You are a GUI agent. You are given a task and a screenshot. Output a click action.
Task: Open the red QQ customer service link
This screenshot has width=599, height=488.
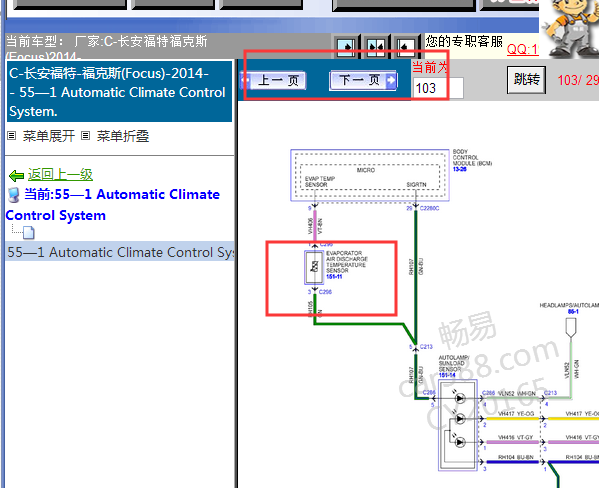click(522, 49)
